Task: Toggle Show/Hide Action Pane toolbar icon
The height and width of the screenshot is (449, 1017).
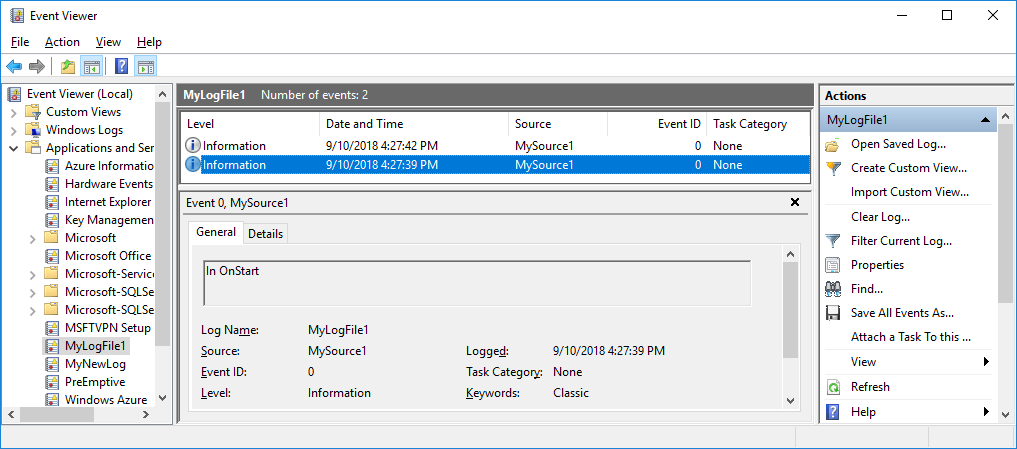Action: (x=146, y=66)
